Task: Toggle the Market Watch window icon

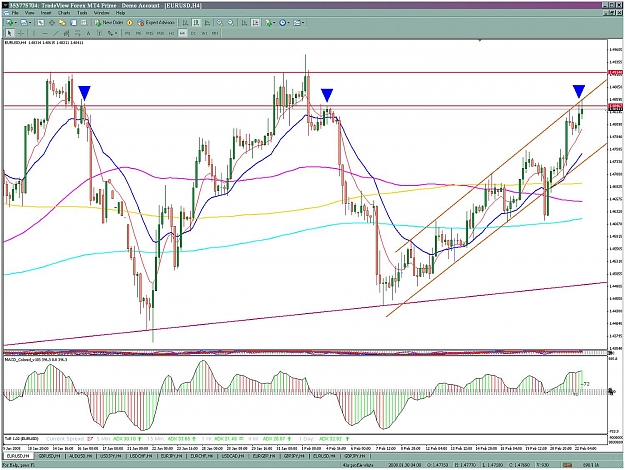Action: pos(41,23)
